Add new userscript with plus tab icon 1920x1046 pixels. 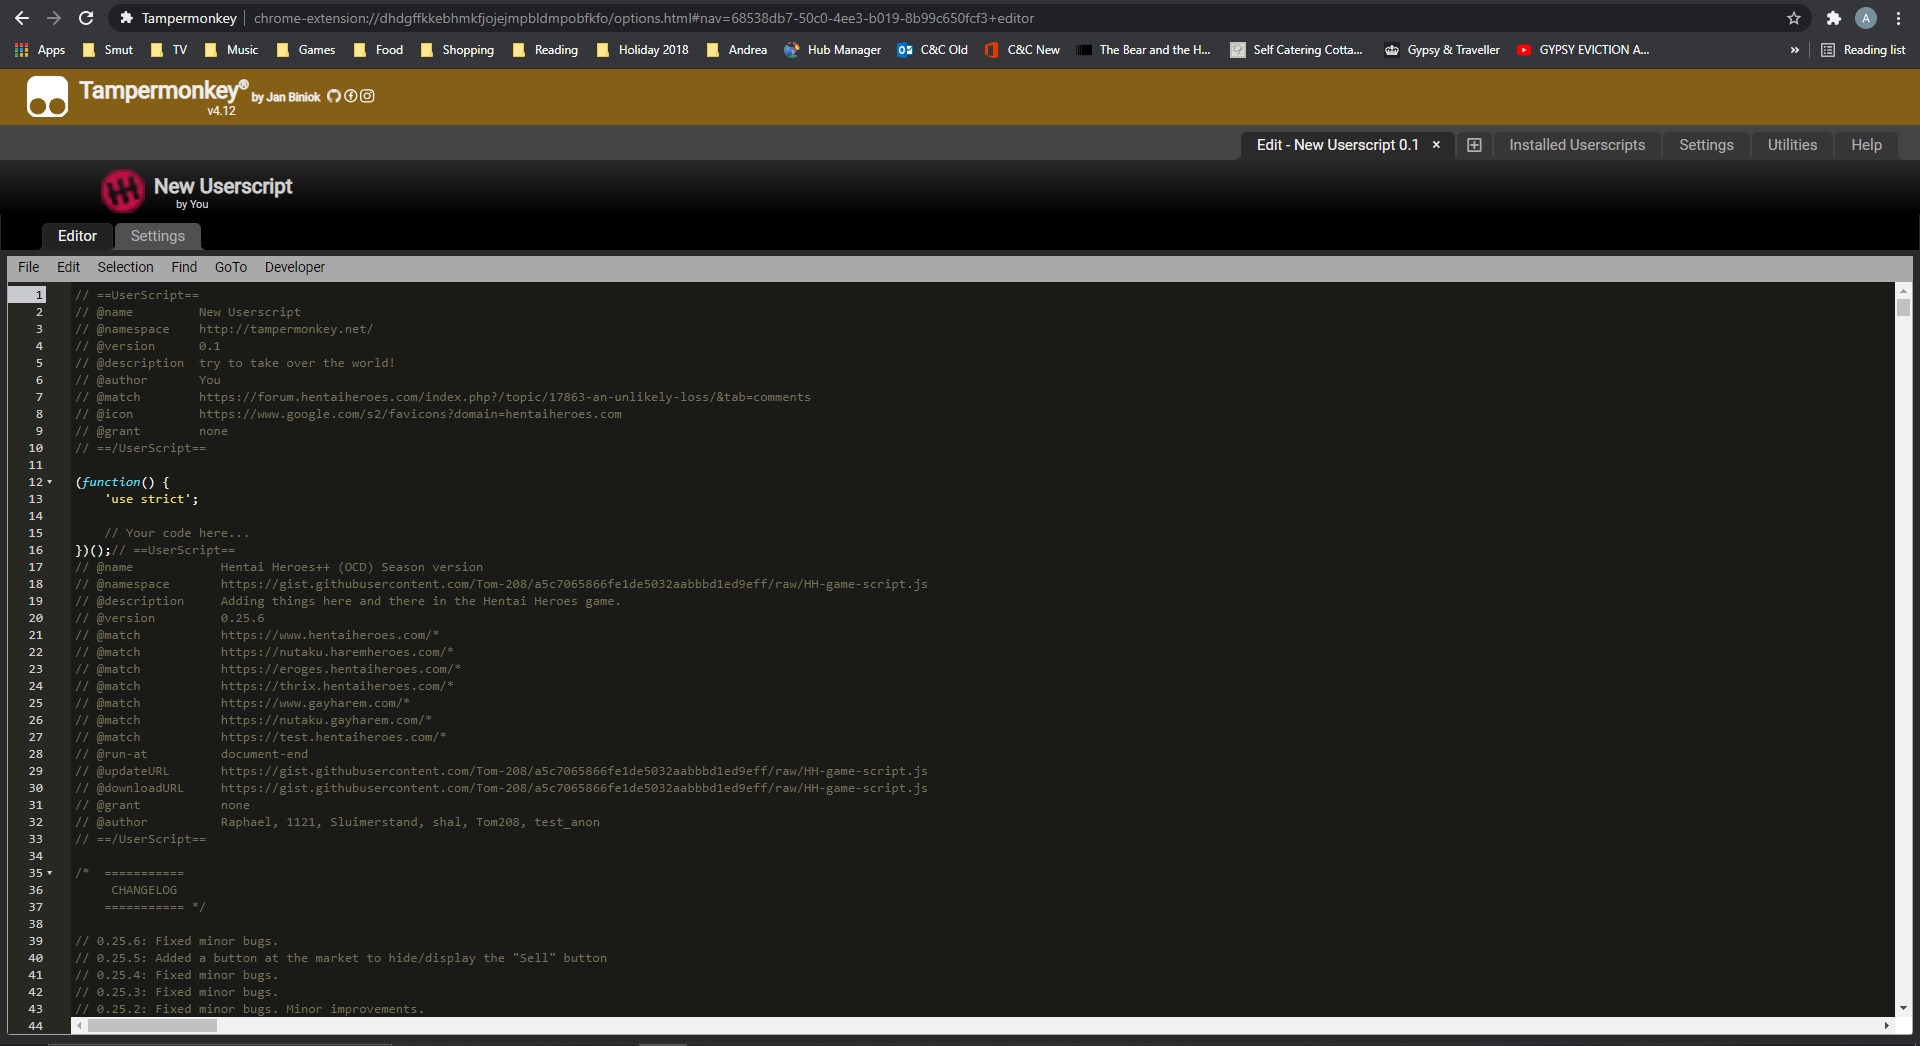tap(1474, 145)
